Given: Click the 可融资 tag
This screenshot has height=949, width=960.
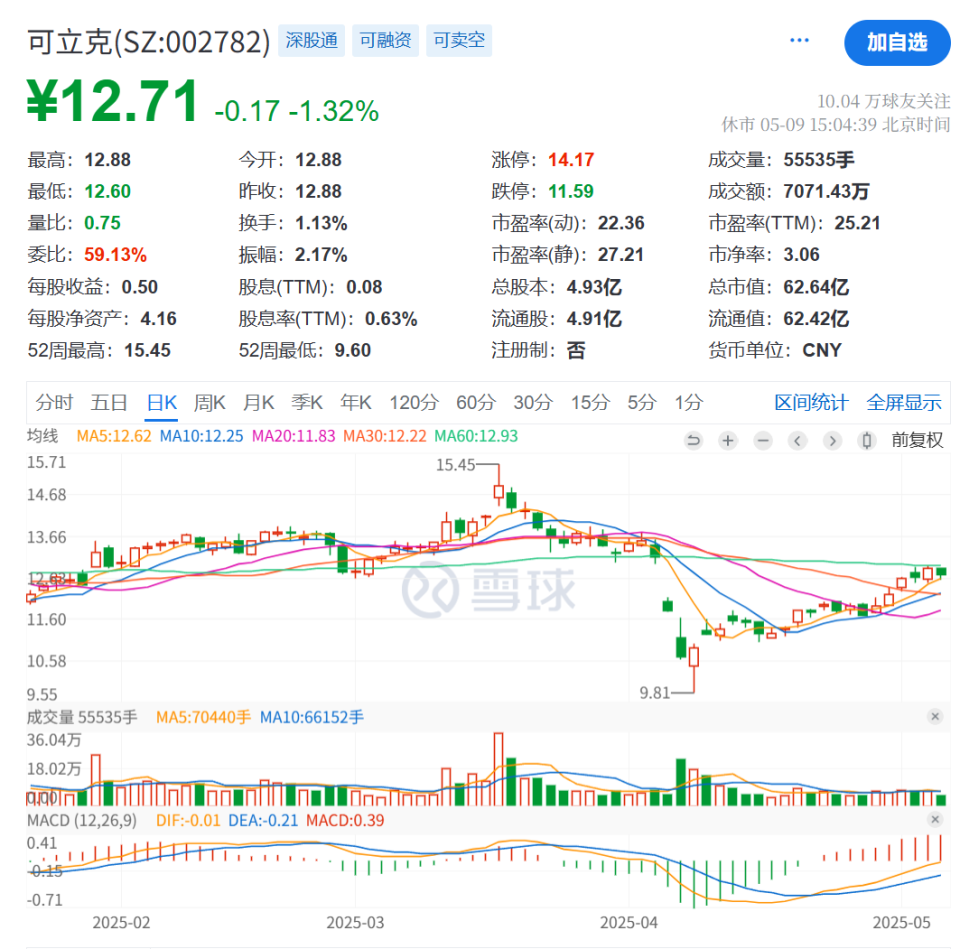Looking at the screenshot, I should pyautogui.click(x=385, y=40).
